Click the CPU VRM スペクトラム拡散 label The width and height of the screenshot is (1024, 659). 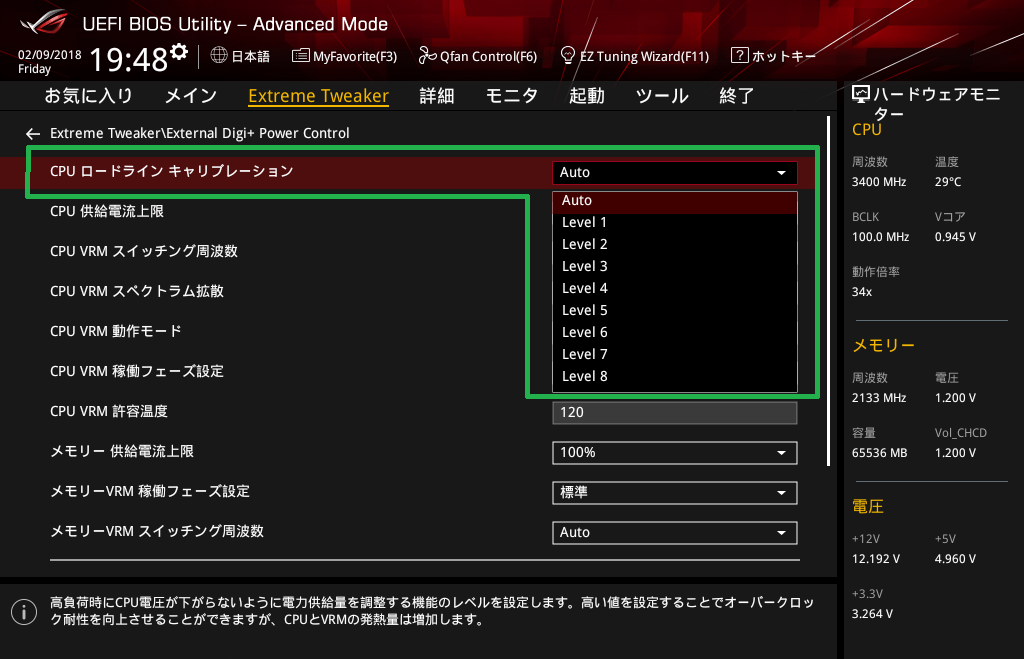point(137,291)
